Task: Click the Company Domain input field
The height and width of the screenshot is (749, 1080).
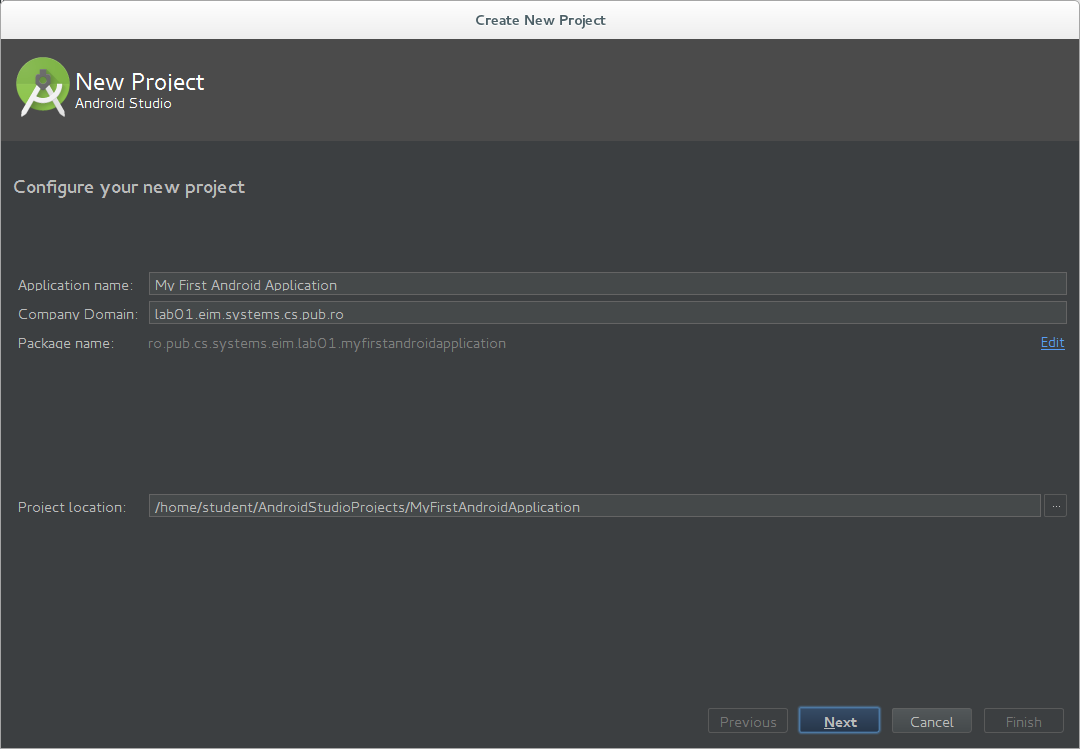Action: [608, 313]
